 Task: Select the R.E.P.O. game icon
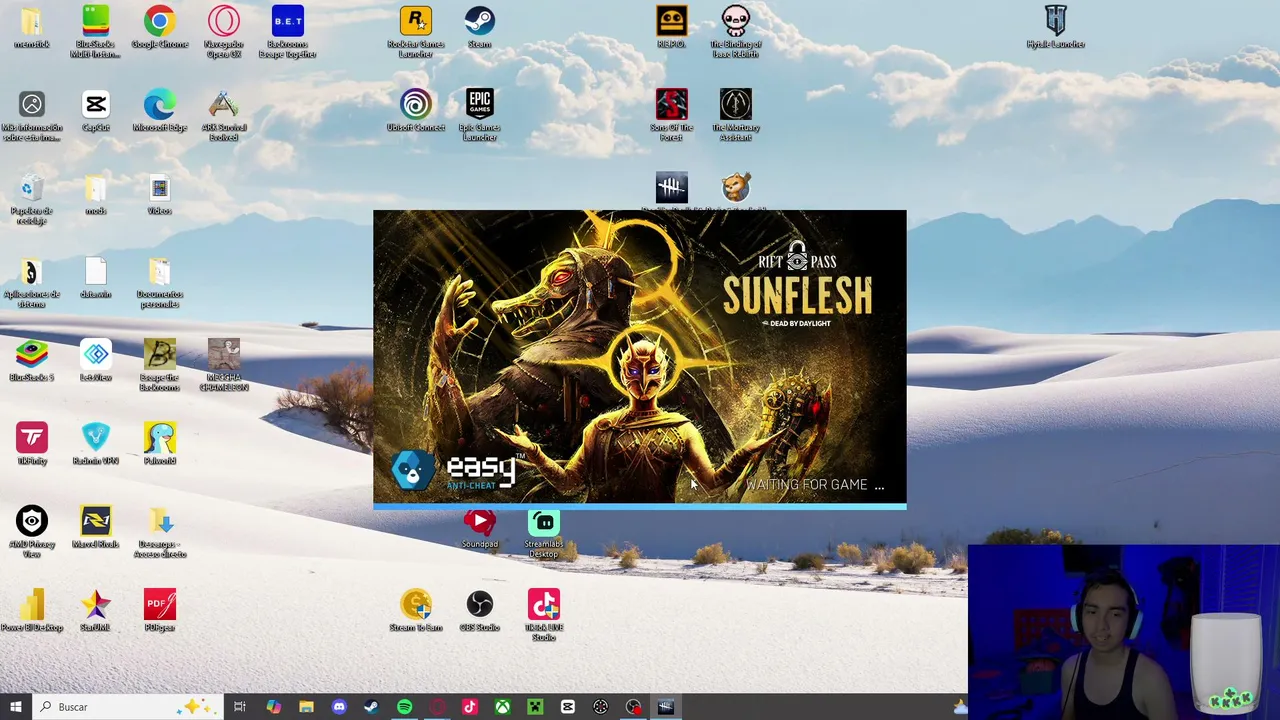671,28
